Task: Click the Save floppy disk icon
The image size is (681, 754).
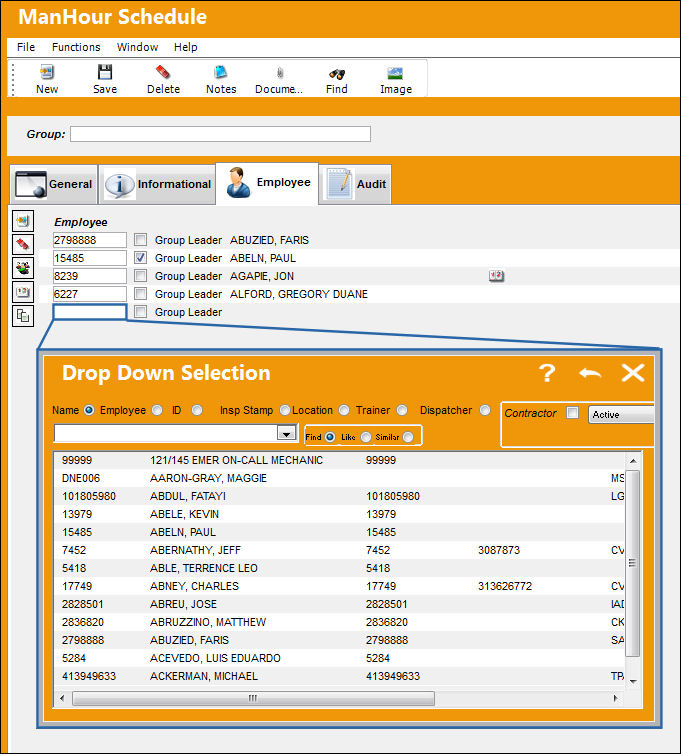Action: pos(104,72)
